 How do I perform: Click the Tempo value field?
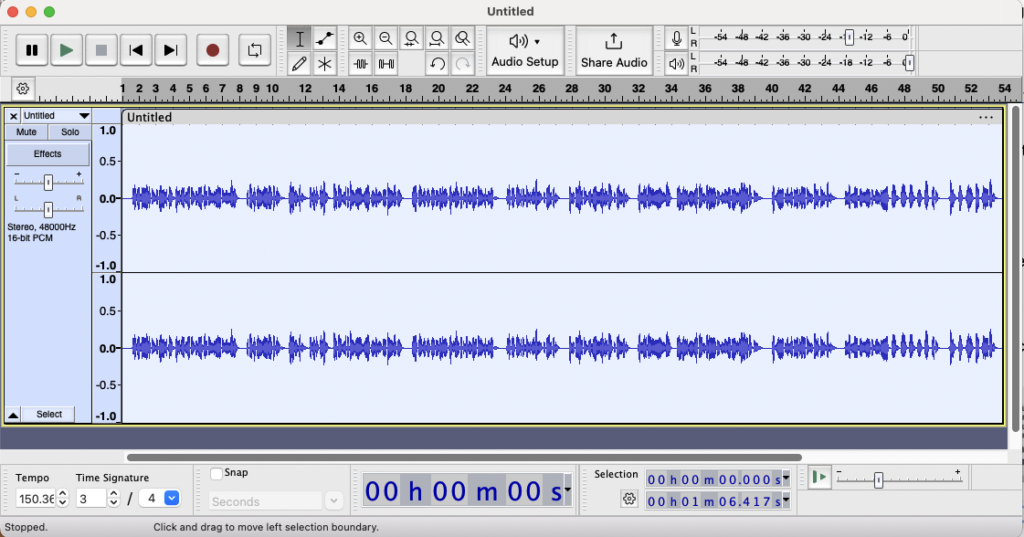pos(36,498)
